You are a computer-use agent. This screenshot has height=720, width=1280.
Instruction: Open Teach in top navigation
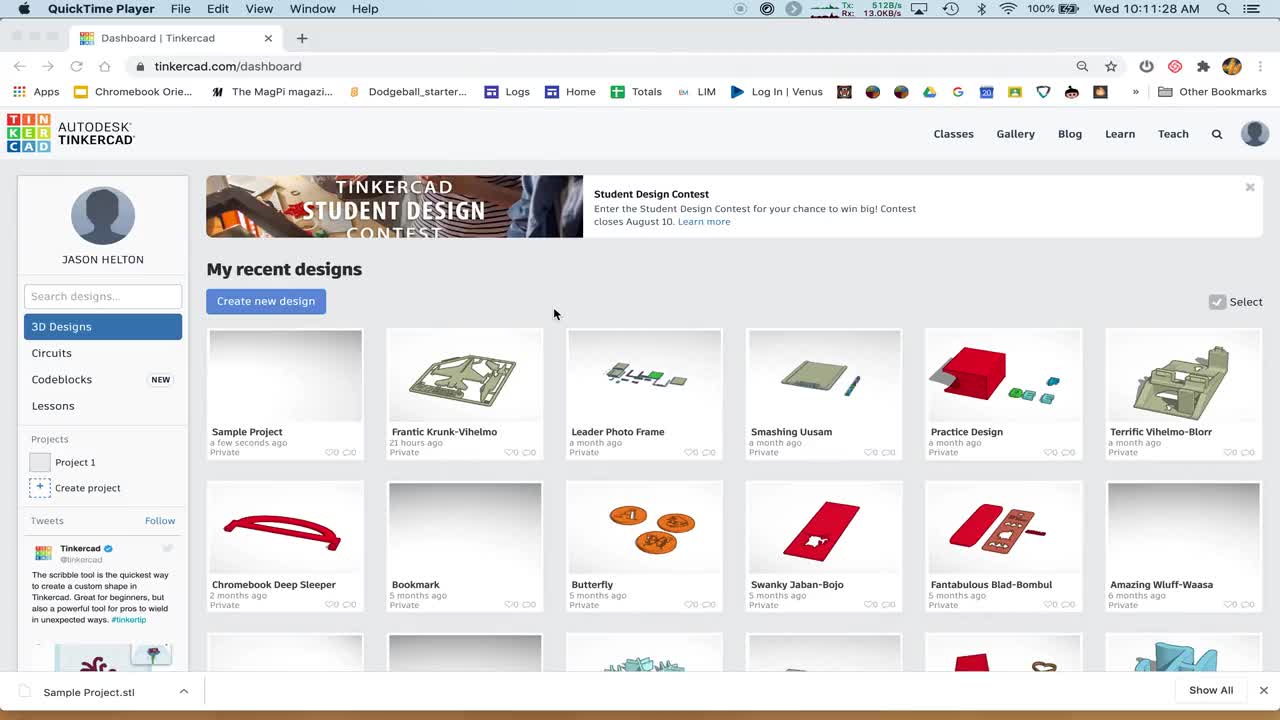click(x=1173, y=134)
